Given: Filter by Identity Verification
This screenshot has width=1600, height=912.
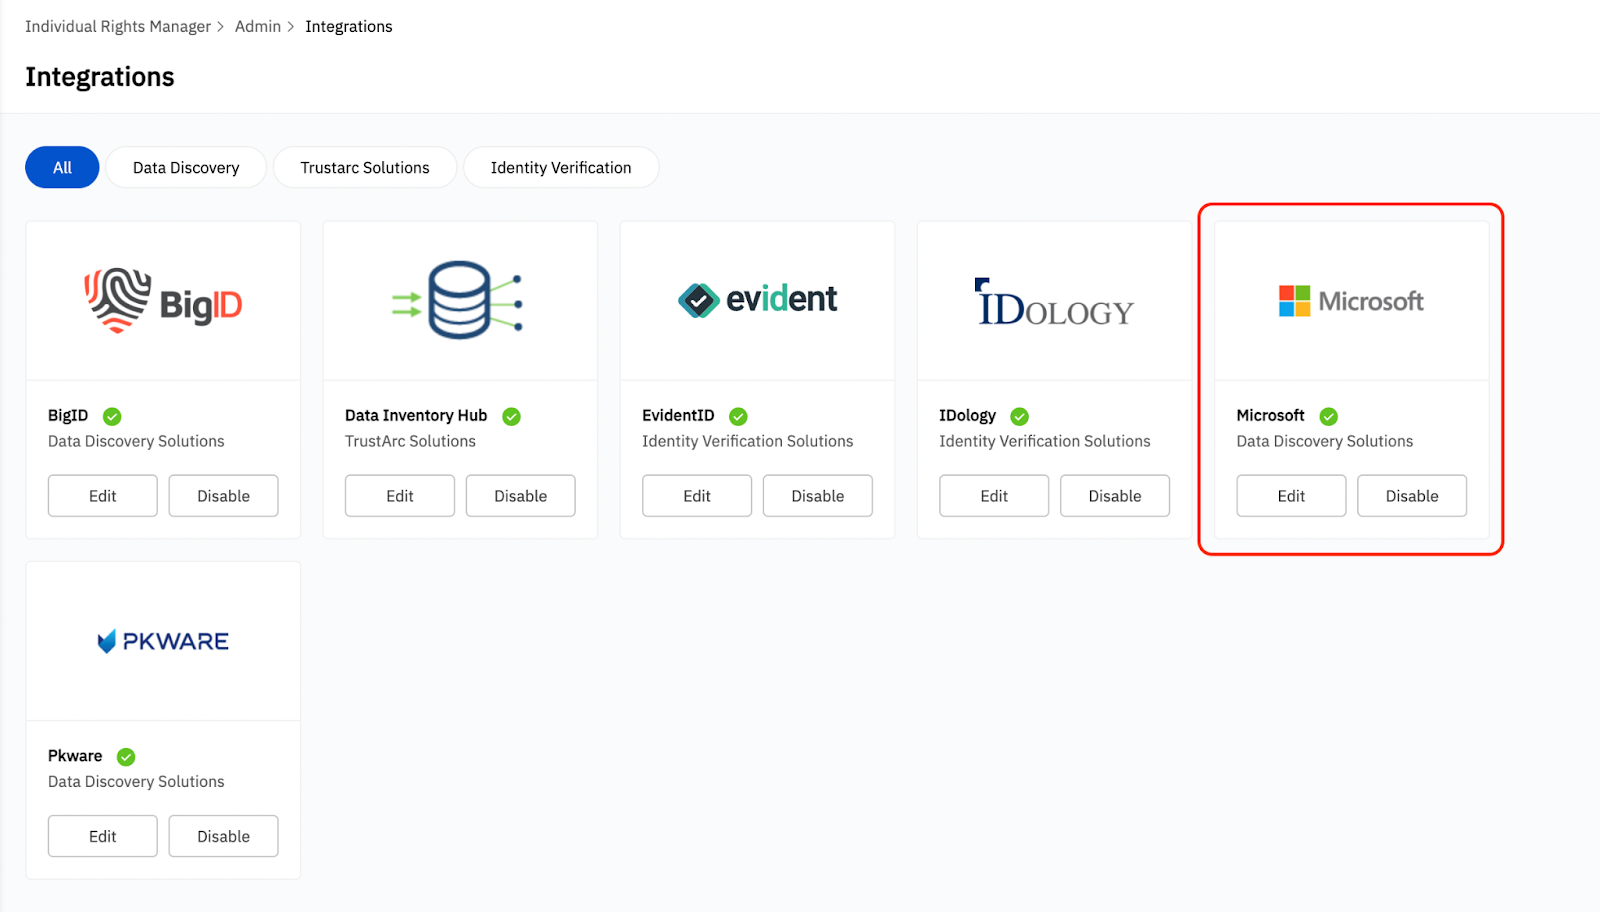Looking at the screenshot, I should (561, 167).
